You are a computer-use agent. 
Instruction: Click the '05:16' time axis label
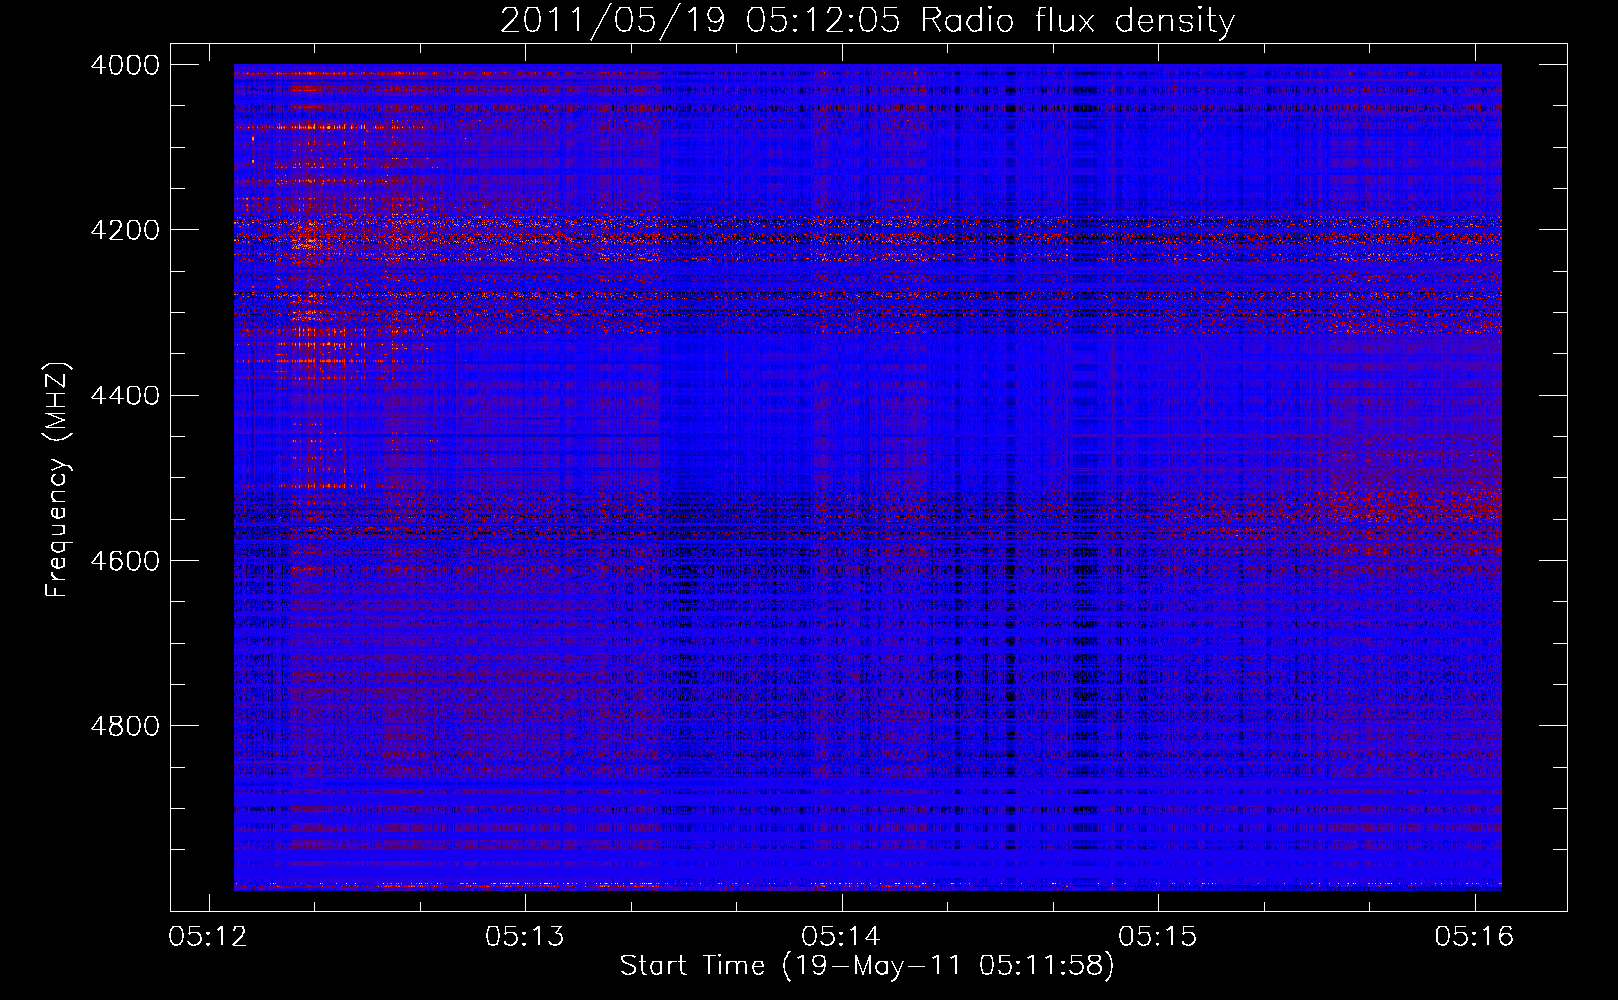[x=1474, y=937]
